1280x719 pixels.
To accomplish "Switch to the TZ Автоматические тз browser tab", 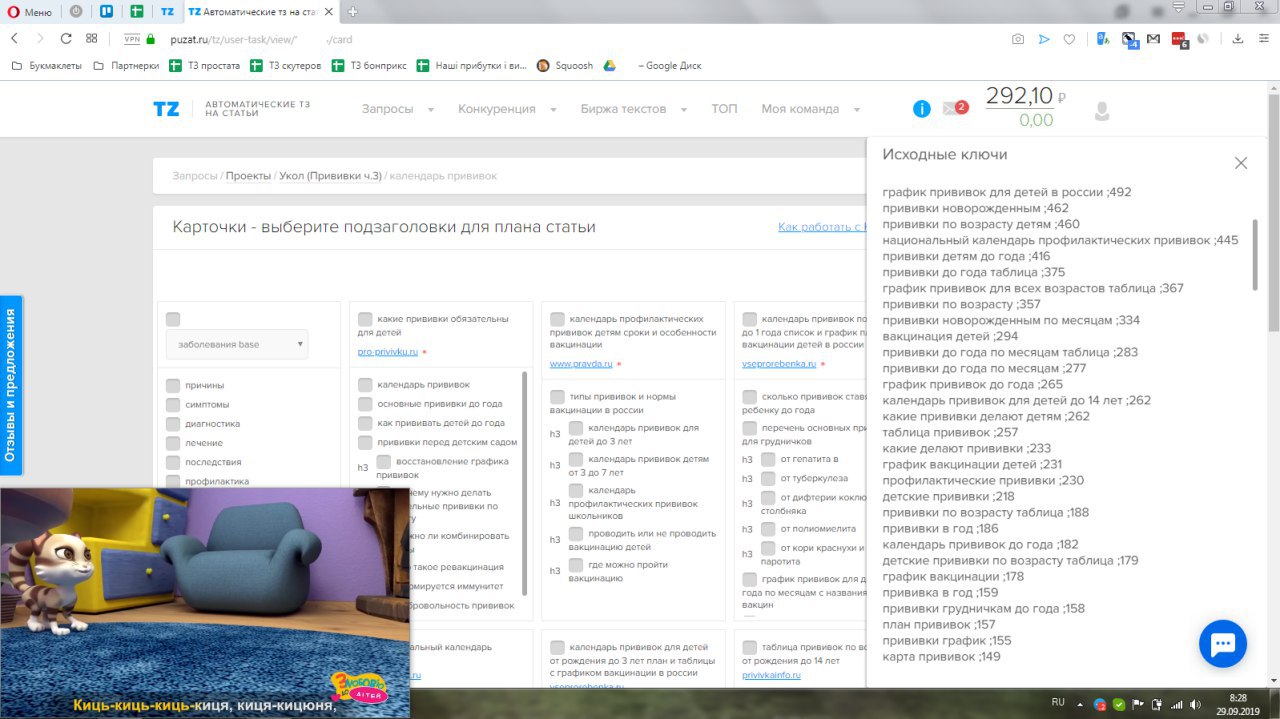I will (262, 12).
